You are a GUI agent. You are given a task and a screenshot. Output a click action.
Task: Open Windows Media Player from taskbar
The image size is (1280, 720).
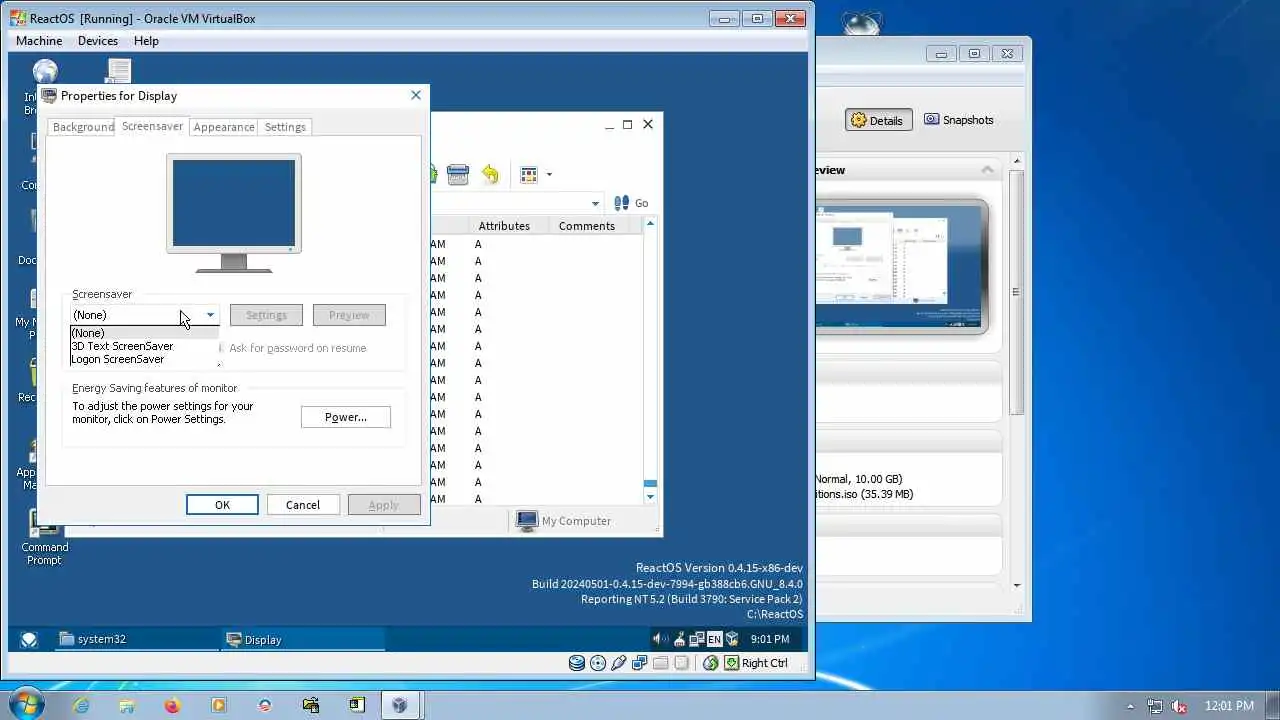[219, 705]
